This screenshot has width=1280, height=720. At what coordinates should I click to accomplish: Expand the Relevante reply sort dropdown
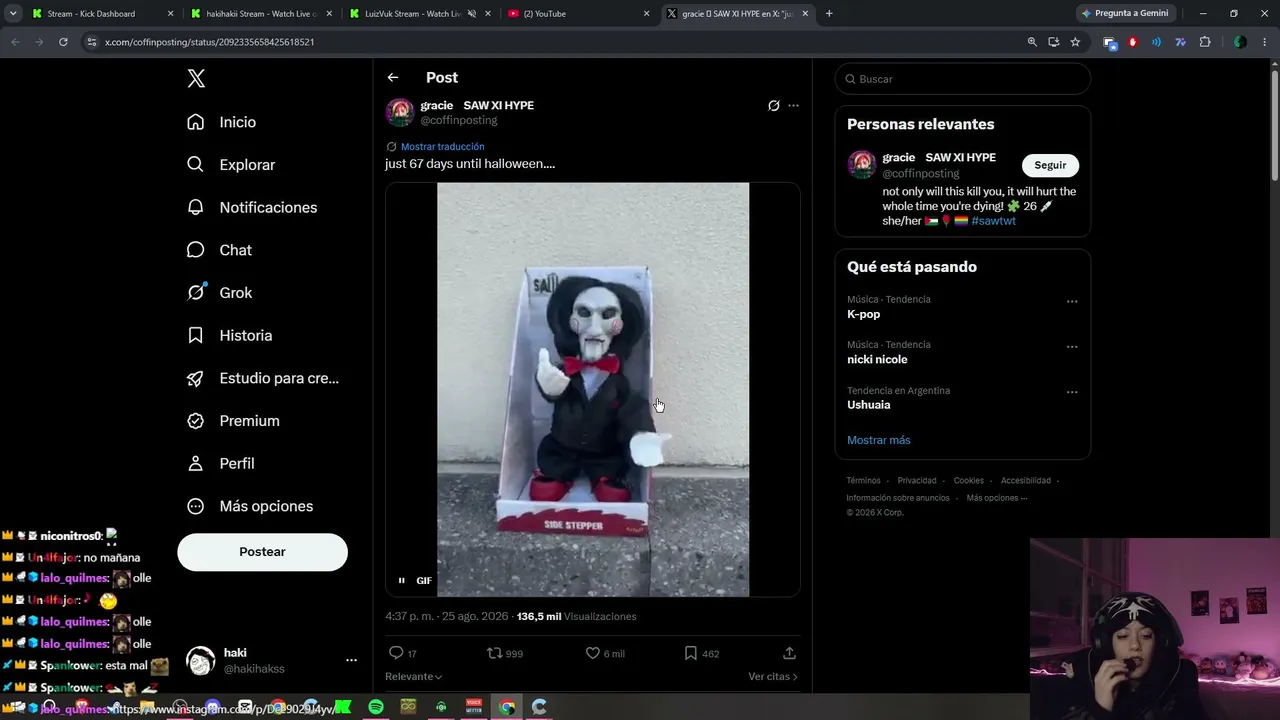click(x=413, y=677)
